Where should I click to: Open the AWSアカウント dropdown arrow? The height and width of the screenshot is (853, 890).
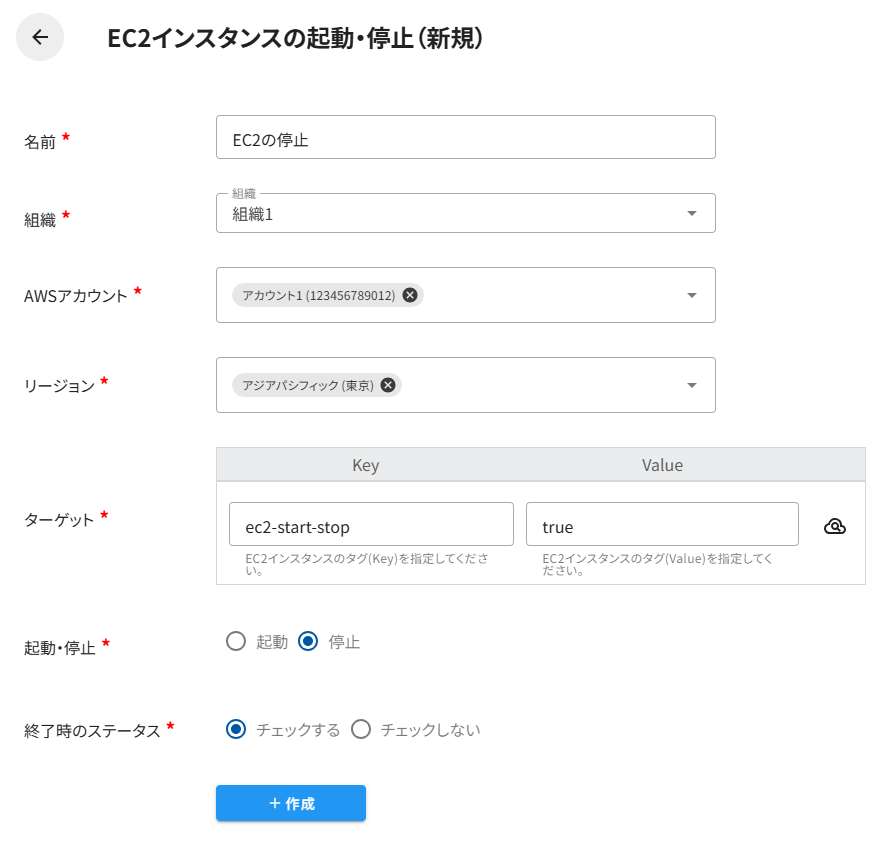[691, 295]
